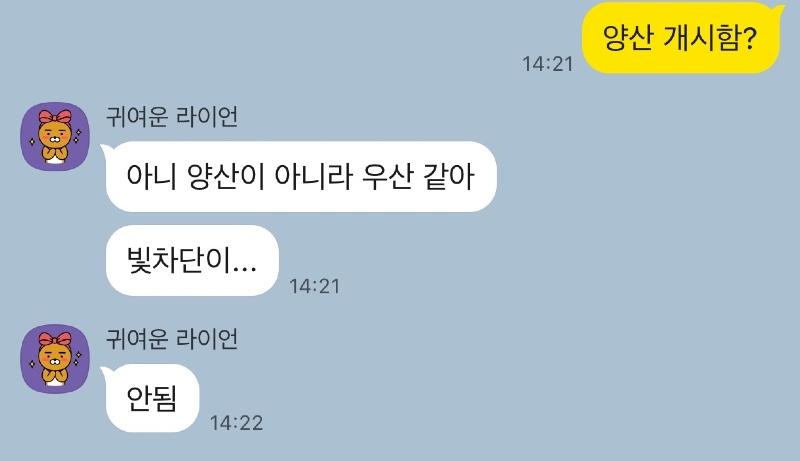Click the word 개시함? in the yellow bubble
The width and height of the screenshot is (800, 461).
(710, 38)
